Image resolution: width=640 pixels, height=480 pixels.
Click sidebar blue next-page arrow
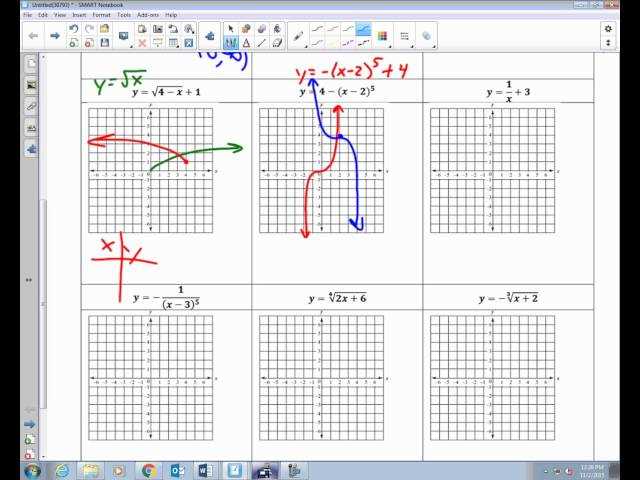[x=29, y=424]
